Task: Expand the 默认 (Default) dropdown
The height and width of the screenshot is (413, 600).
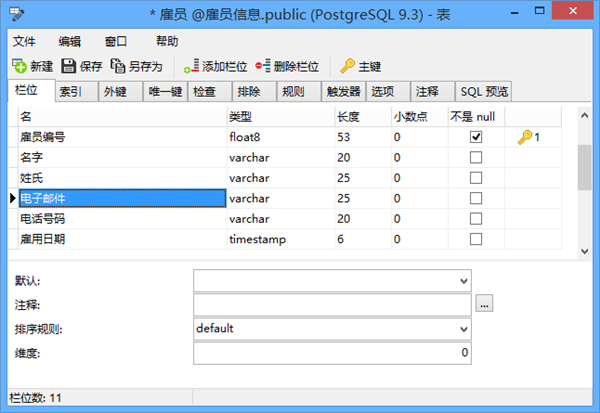Action: [462, 279]
